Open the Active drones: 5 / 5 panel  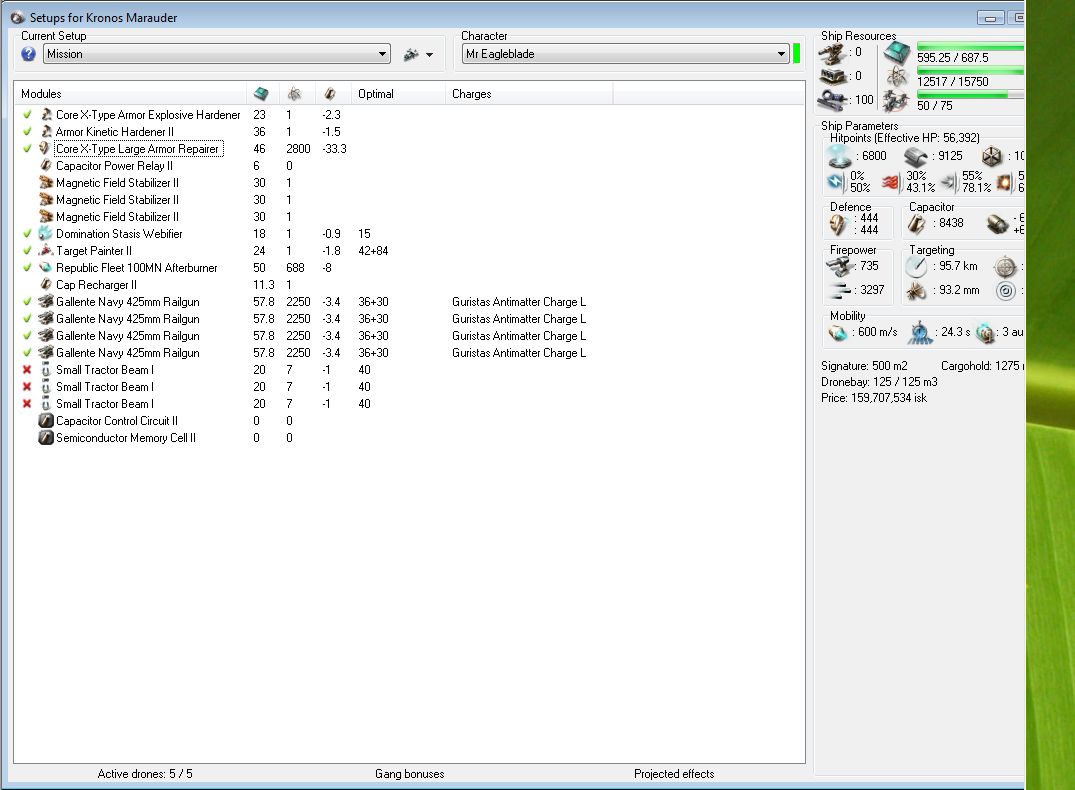click(x=145, y=774)
